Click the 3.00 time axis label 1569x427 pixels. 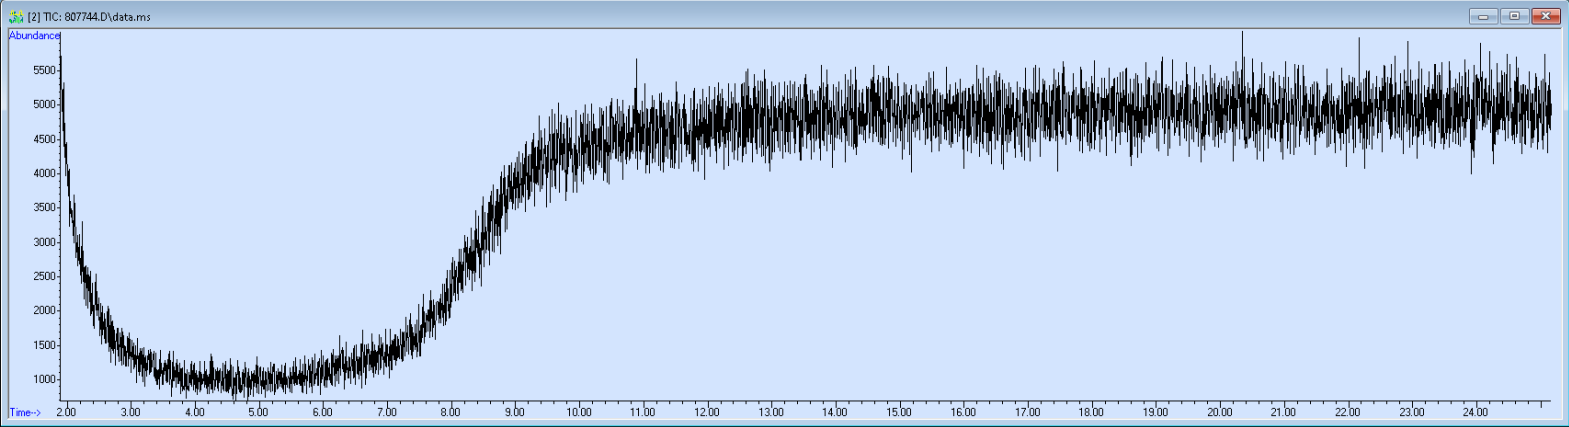[x=130, y=412]
